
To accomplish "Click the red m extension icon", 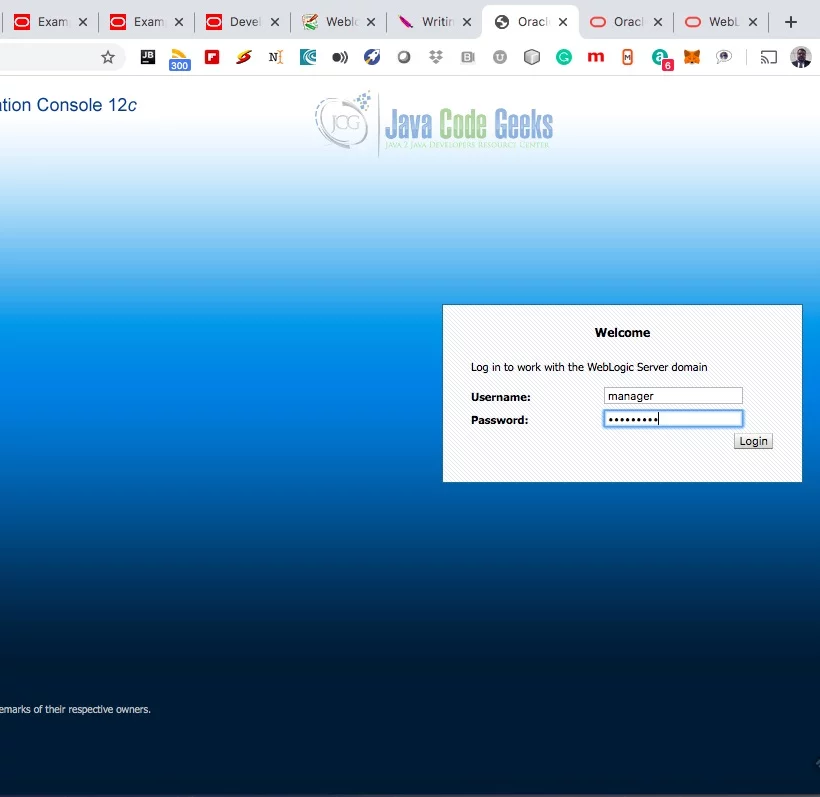I will pos(596,57).
